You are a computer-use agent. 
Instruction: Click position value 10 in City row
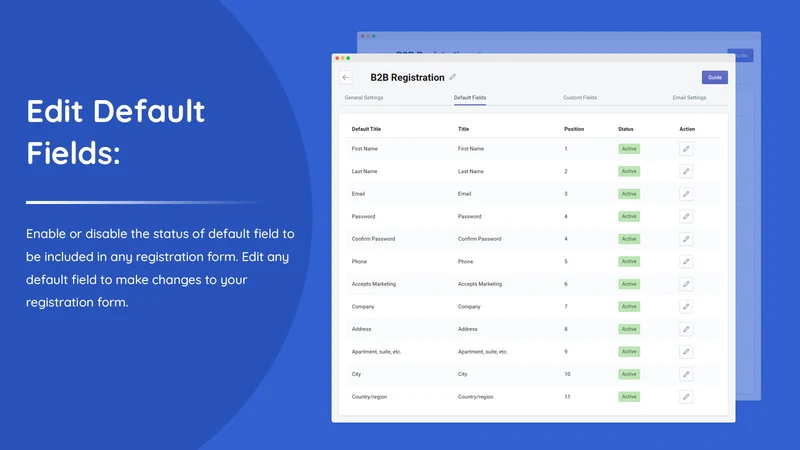point(567,374)
